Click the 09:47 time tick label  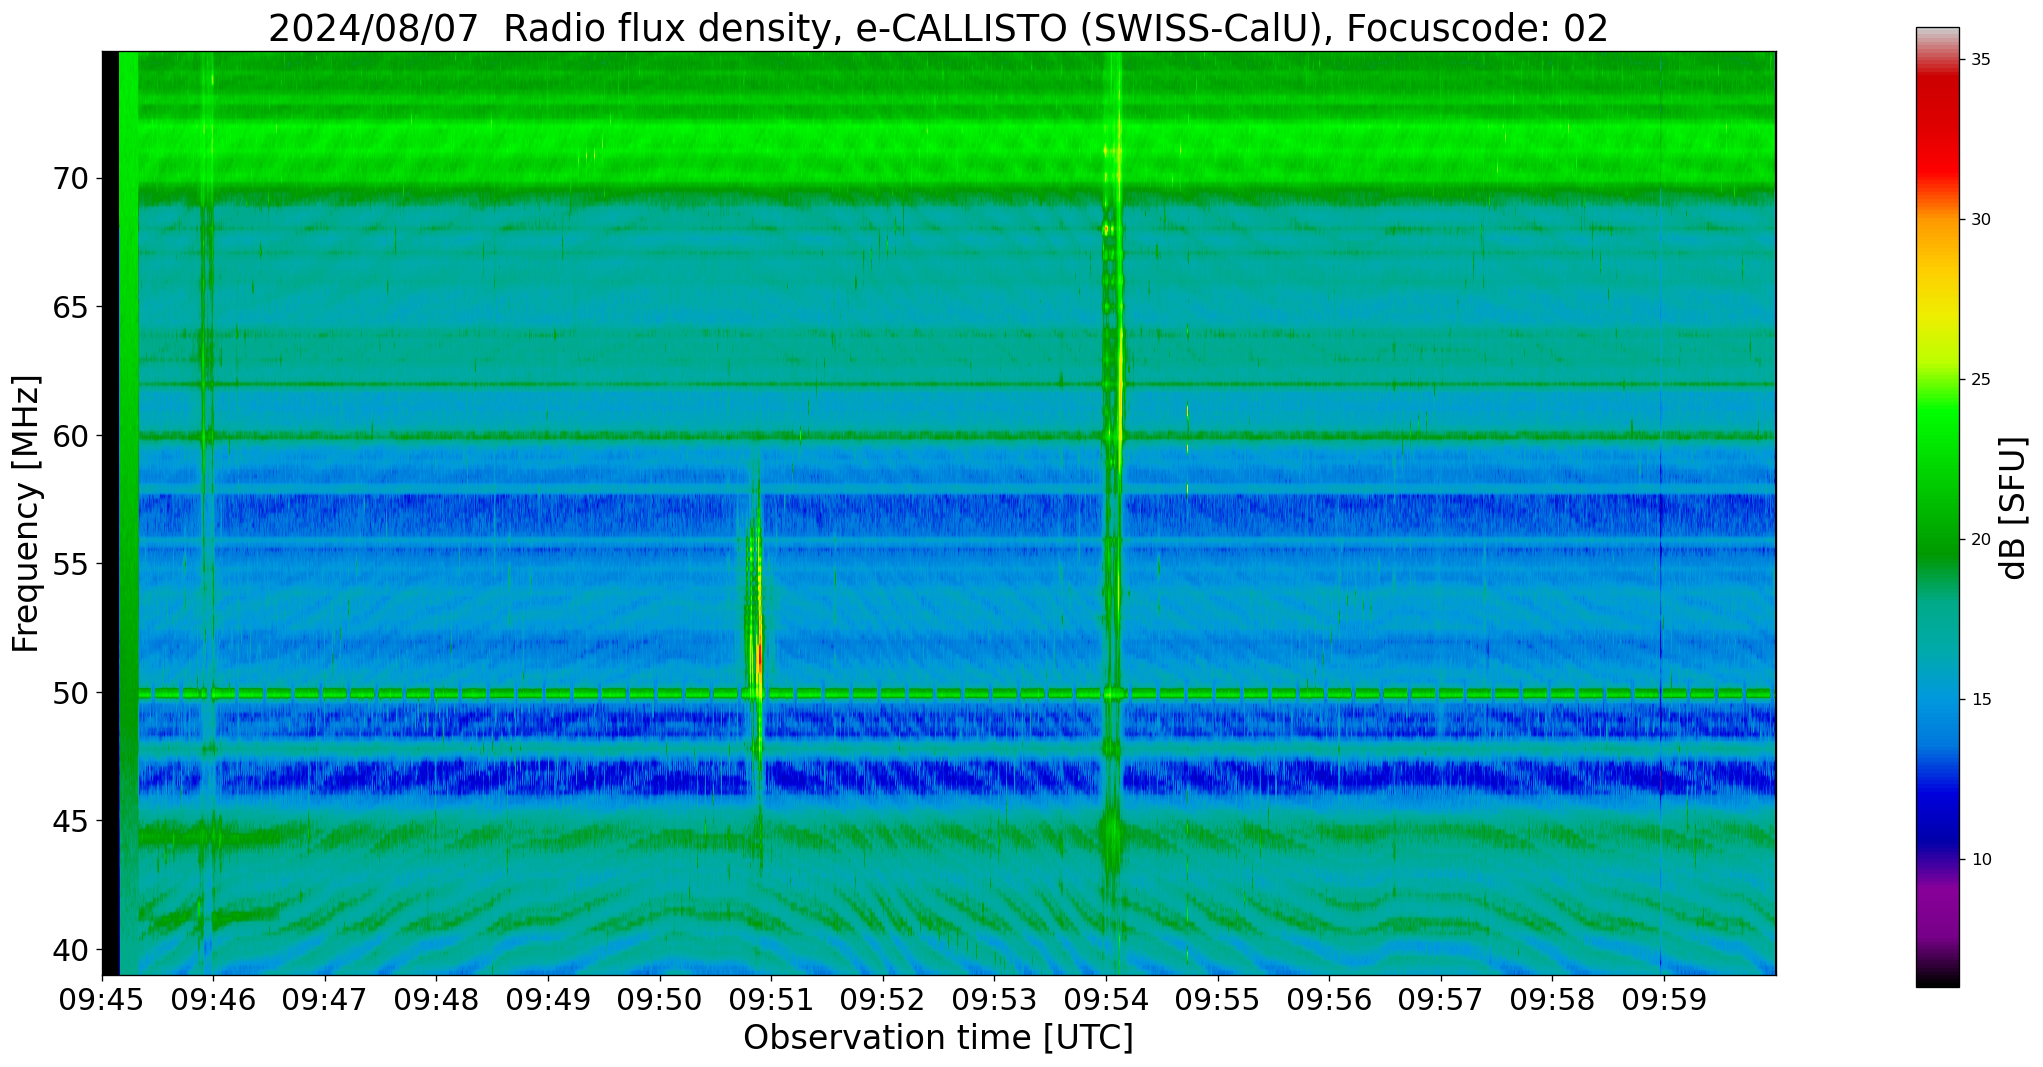tap(325, 1000)
